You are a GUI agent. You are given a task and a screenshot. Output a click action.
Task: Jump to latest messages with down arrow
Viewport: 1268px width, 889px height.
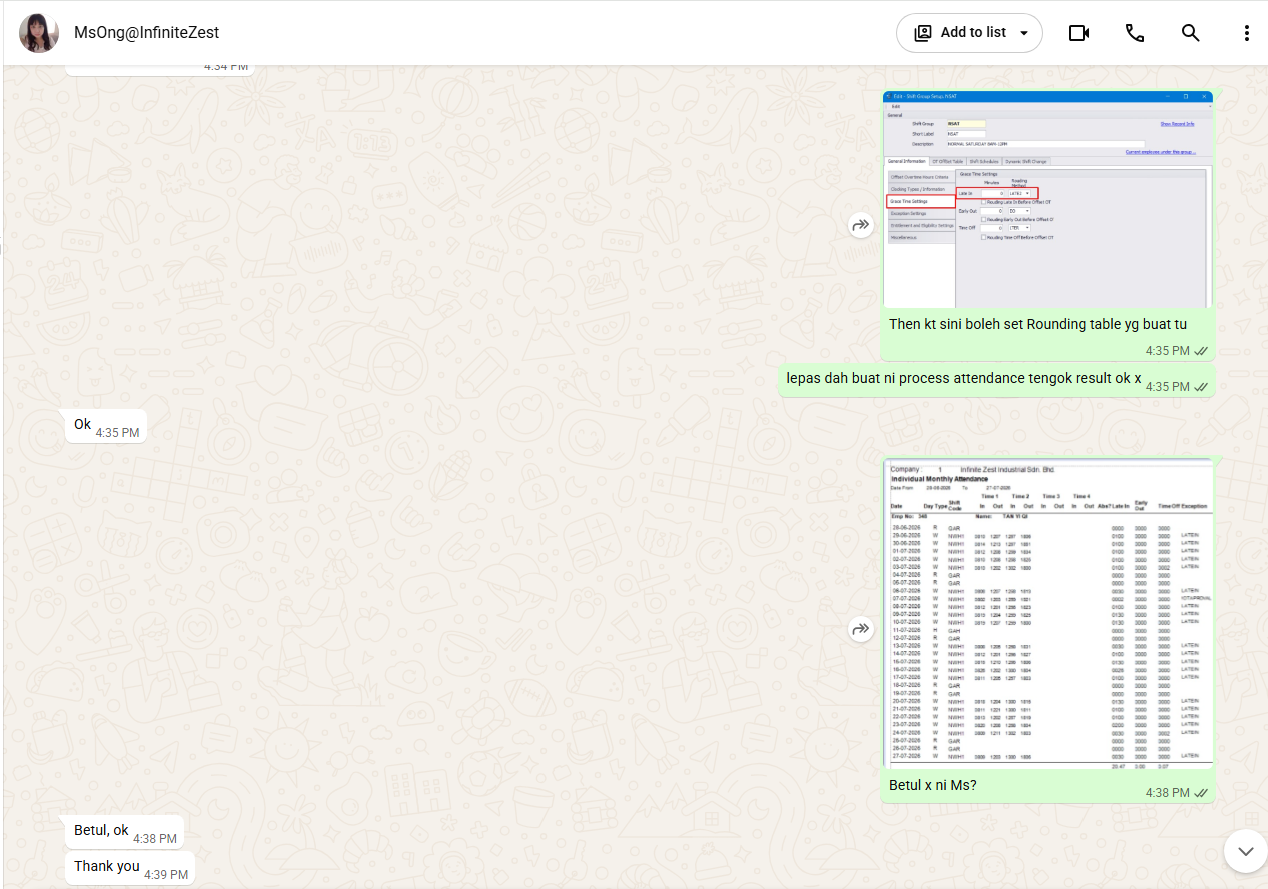pyautogui.click(x=1245, y=851)
